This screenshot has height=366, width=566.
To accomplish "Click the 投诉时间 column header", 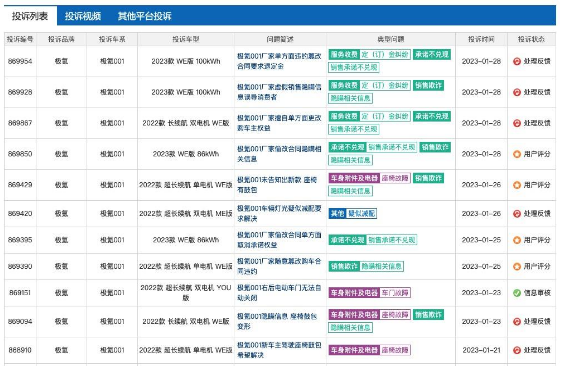I will pyautogui.click(x=481, y=39).
